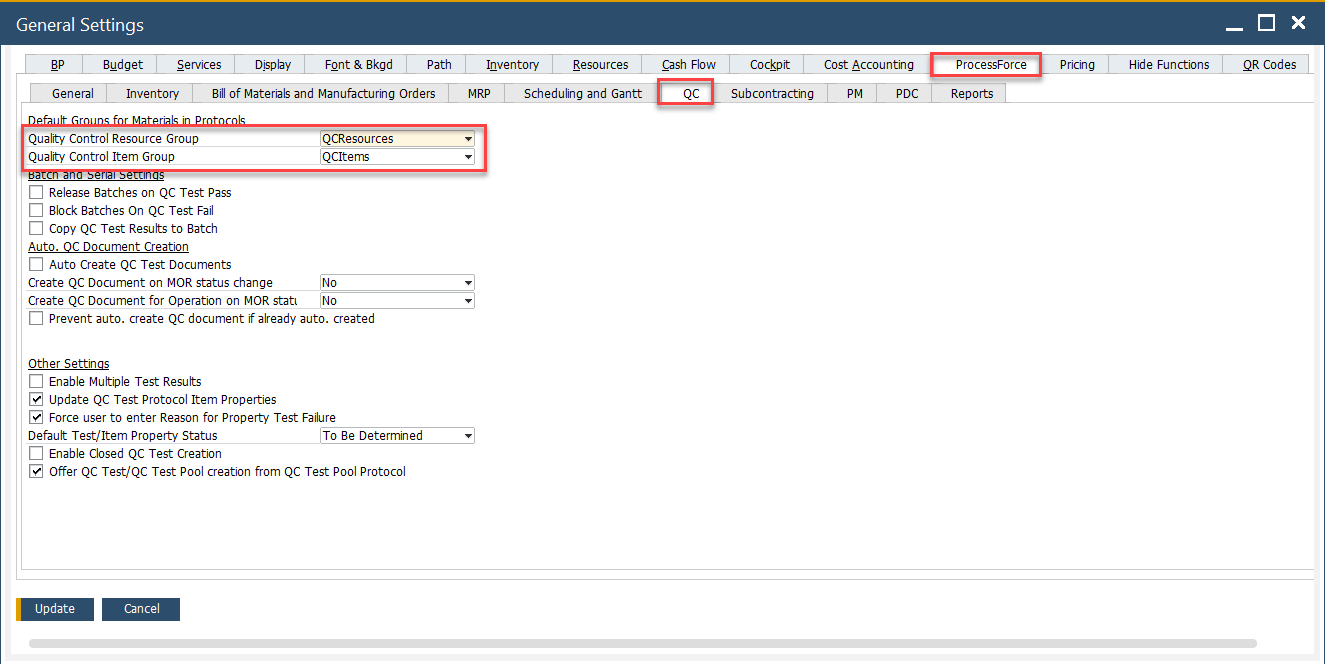Enable Release Batches on QC Test Pass

click(37, 192)
